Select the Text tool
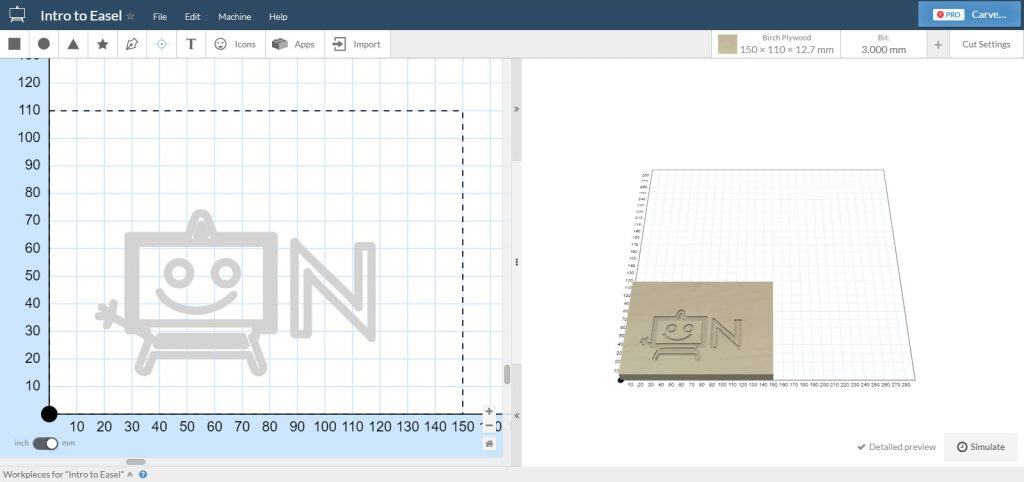1024x482 pixels. [x=191, y=44]
